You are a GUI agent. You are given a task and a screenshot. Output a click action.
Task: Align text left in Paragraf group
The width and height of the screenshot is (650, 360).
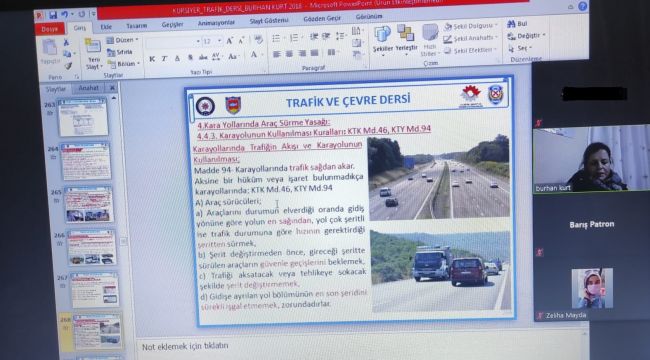(x=276, y=54)
